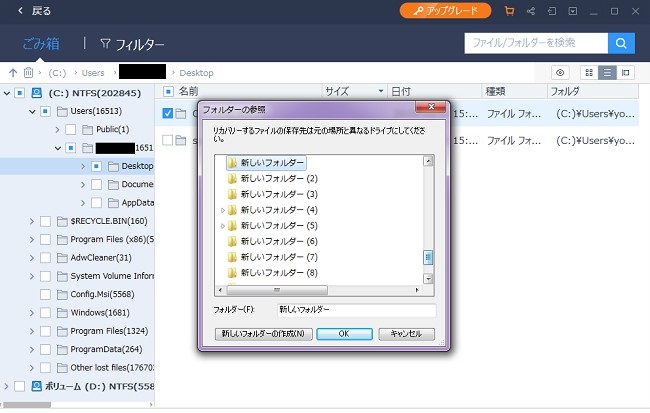Image resolution: width=650 pixels, height=413 pixels.
Task: Open the サイズ column dropdown arrow
Action: [x=381, y=91]
